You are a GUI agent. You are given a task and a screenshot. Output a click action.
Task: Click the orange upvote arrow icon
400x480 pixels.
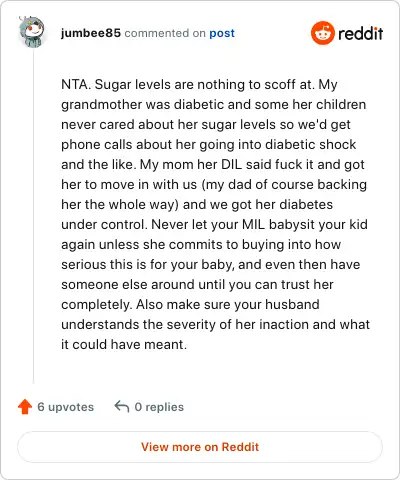25,407
